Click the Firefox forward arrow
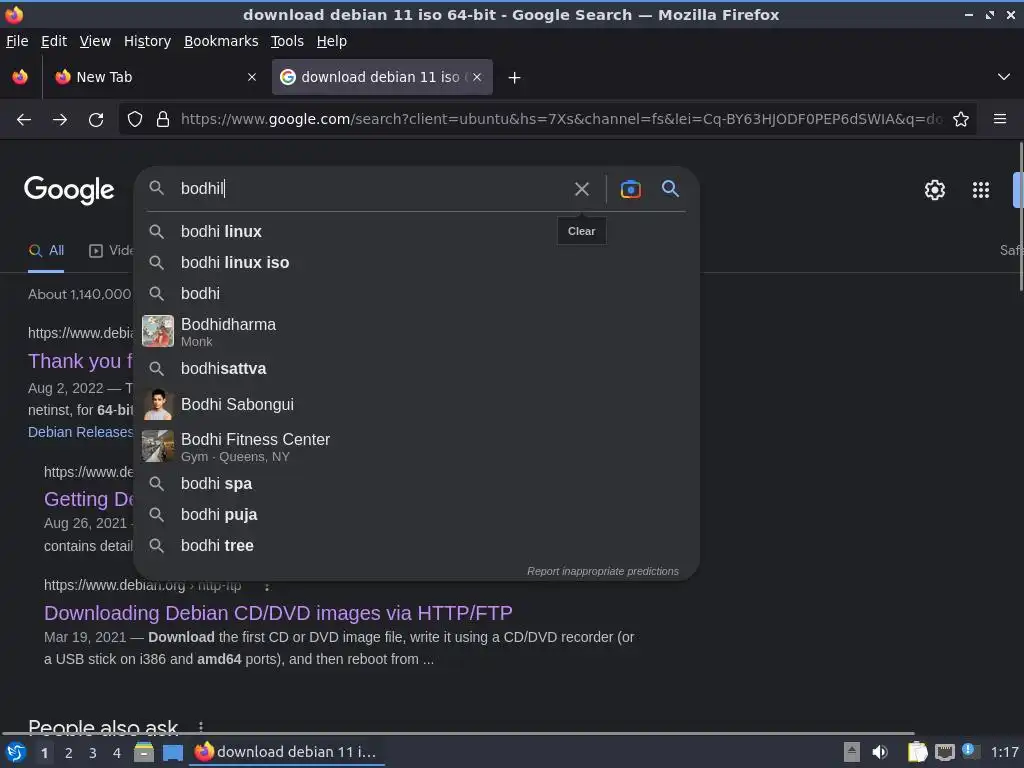This screenshot has height=768, width=1024. (x=60, y=120)
